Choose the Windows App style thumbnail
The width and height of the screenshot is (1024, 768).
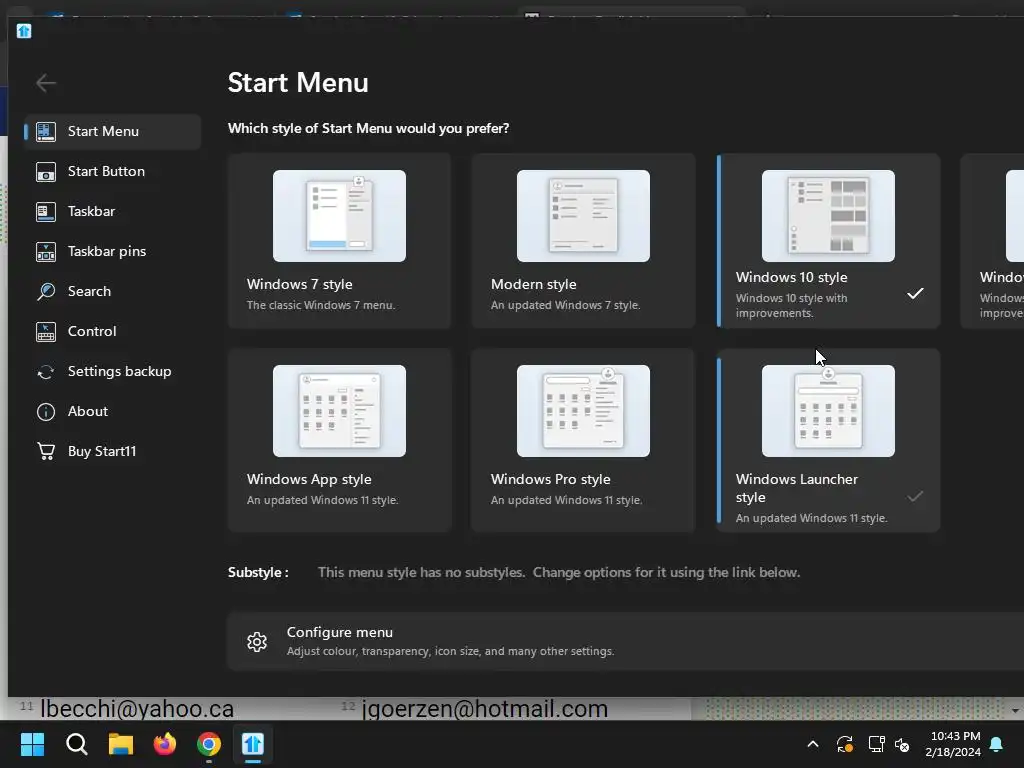pyautogui.click(x=339, y=411)
